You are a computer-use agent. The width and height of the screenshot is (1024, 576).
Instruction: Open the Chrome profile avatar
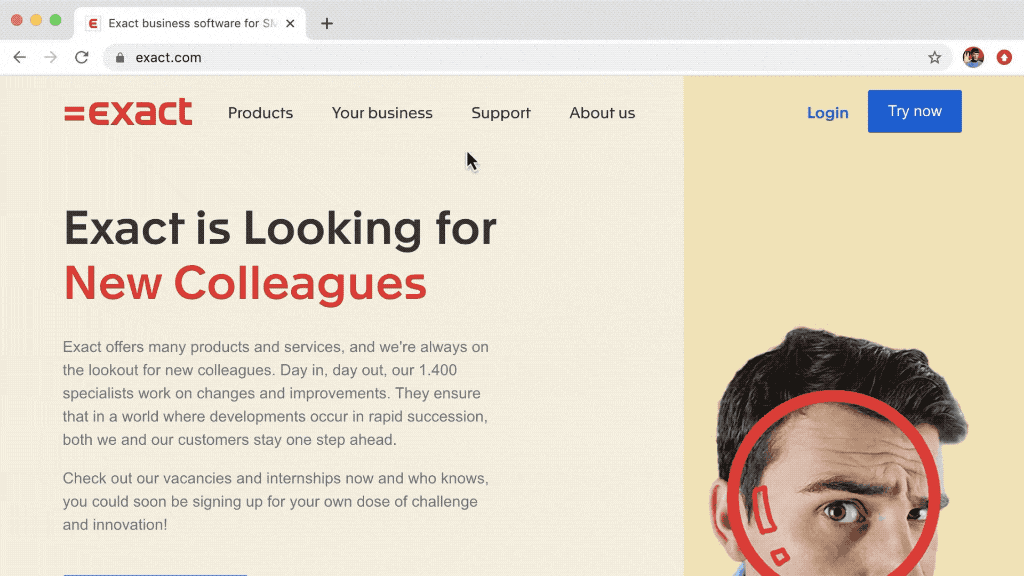(973, 58)
